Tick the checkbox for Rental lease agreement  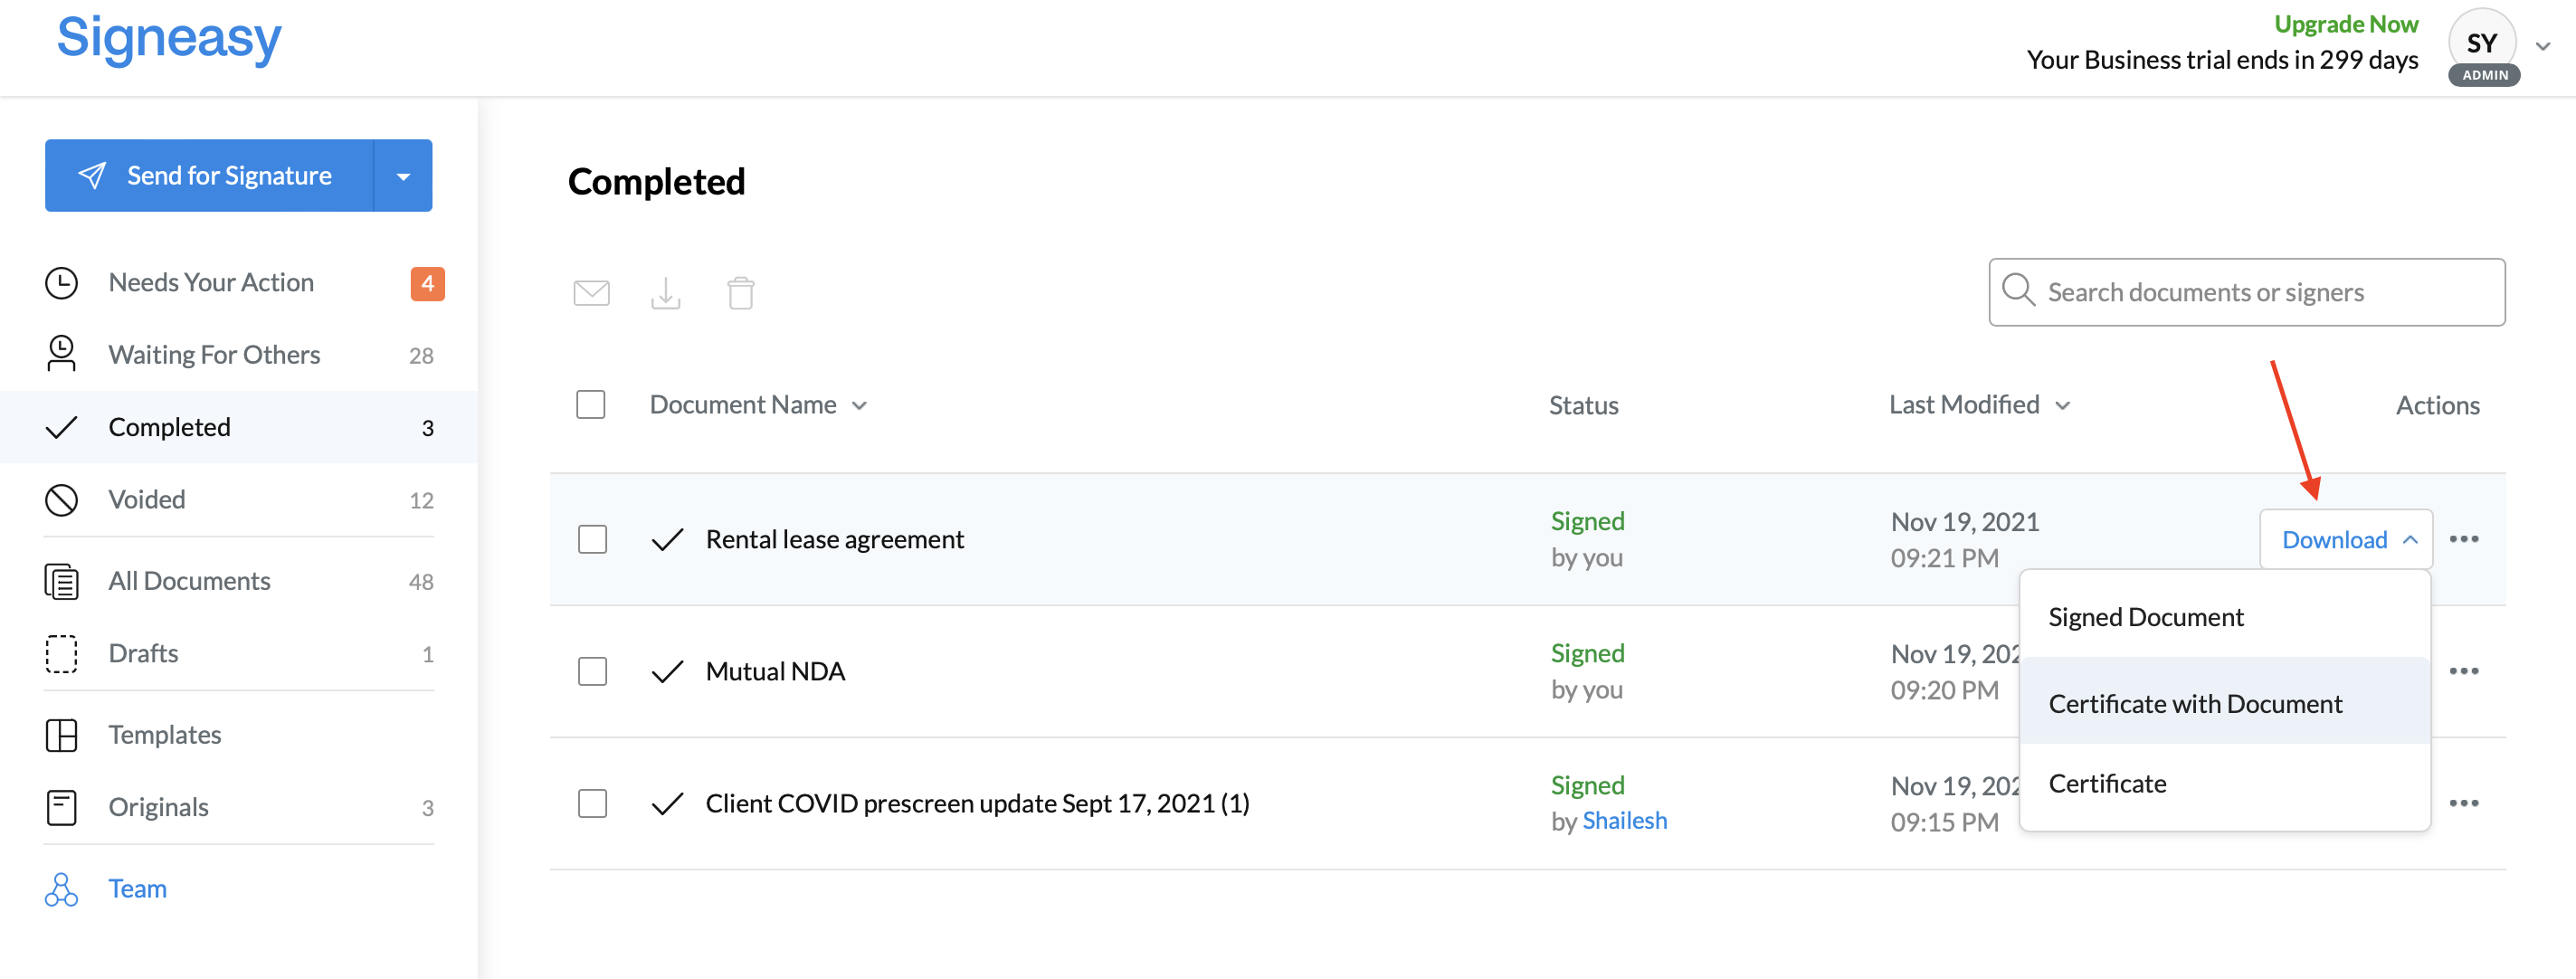click(592, 539)
